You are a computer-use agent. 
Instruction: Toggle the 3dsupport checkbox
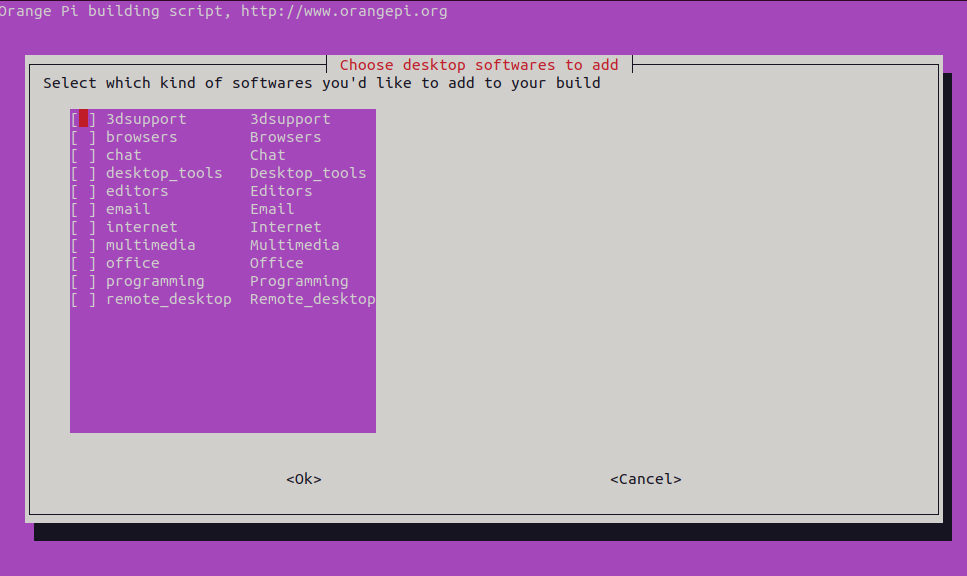click(84, 119)
